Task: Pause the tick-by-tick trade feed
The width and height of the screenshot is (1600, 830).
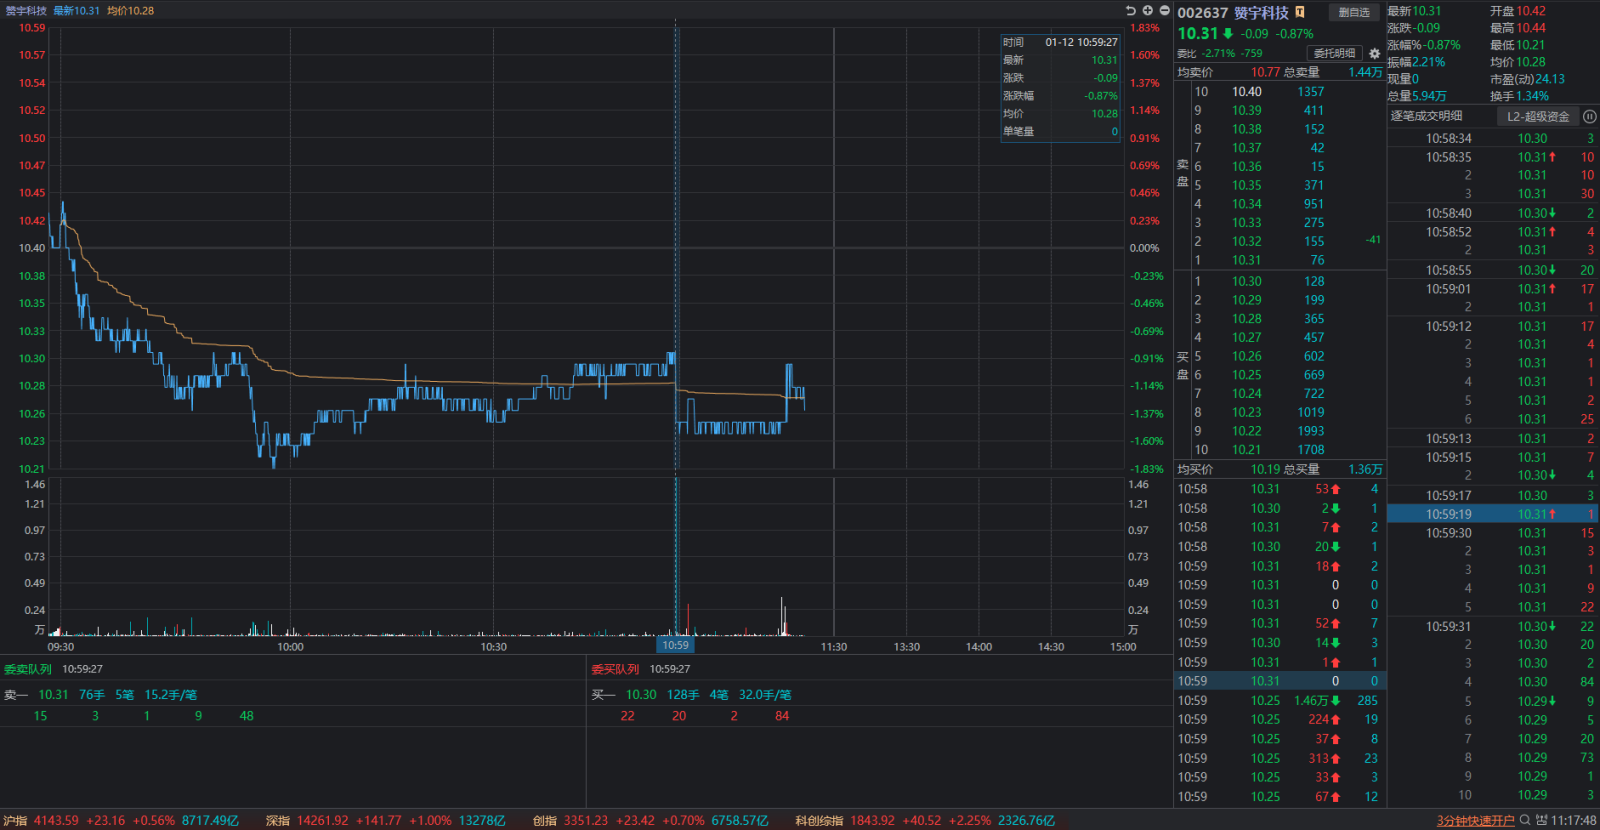Action: 1589,116
